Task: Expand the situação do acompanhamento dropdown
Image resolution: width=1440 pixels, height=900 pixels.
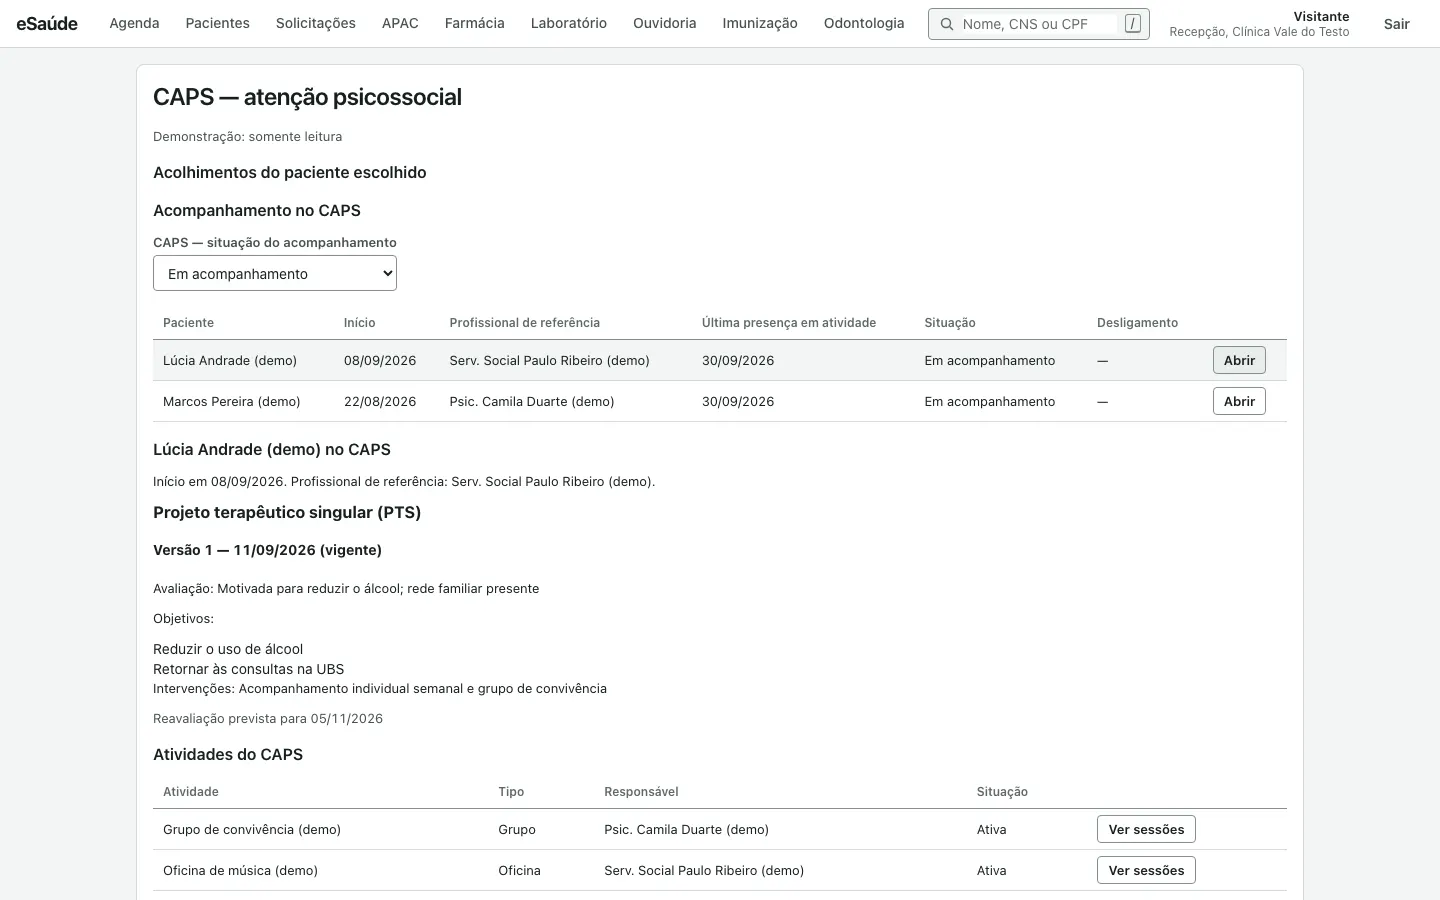Action: [x=275, y=273]
